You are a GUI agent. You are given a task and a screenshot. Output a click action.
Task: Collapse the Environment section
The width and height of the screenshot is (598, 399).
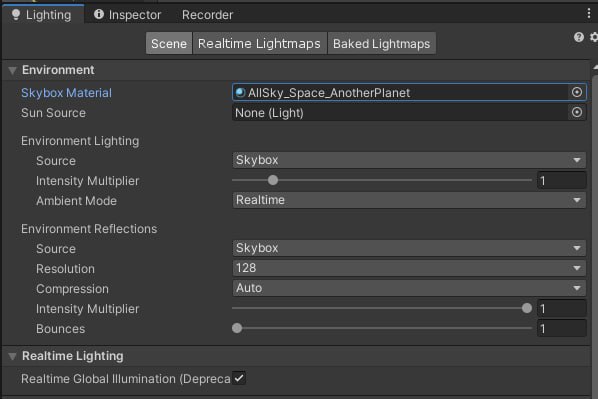(13, 70)
